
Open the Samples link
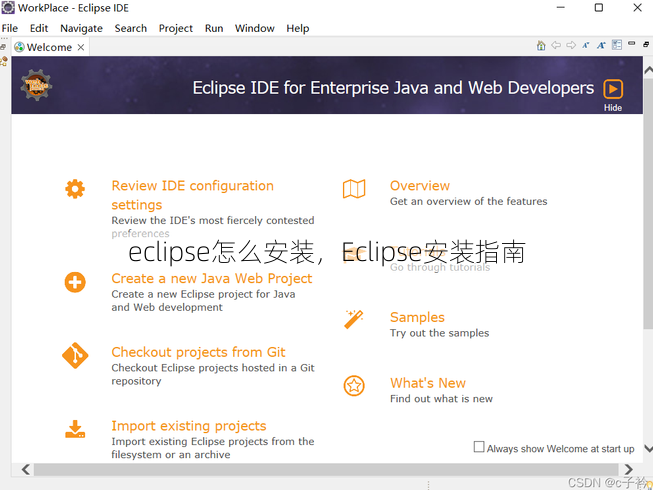417,317
